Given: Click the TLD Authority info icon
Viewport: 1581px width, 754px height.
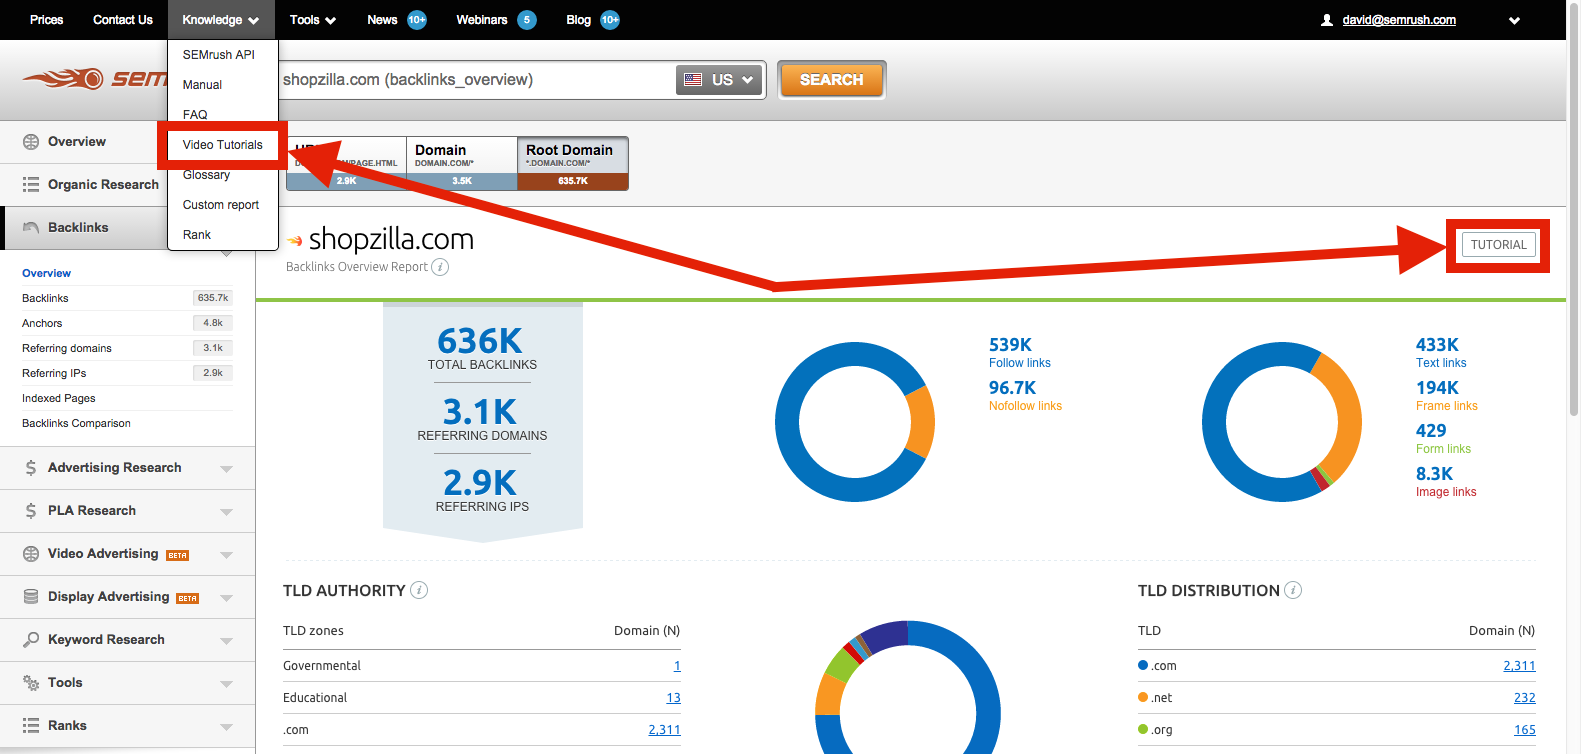Looking at the screenshot, I should (x=419, y=590).
